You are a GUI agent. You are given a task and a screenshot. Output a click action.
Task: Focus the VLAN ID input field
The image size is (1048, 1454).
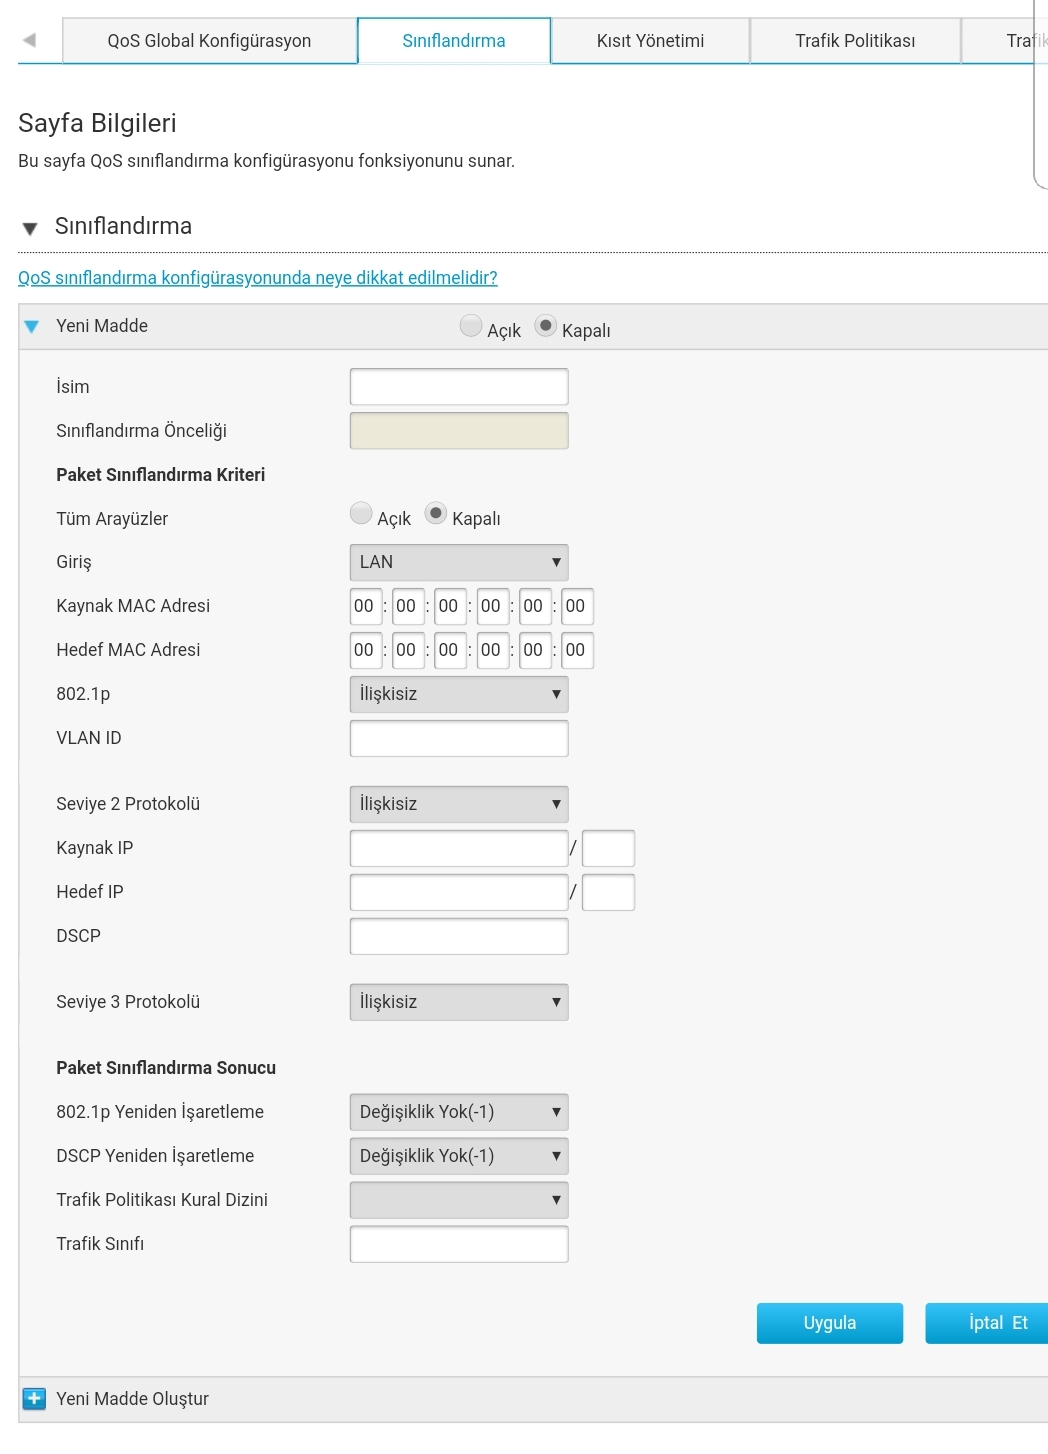coord(459,738)
